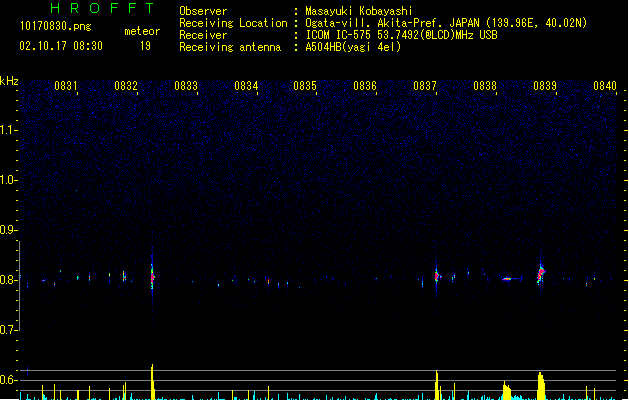Click the 1.1 kHz axis label

(x=8, y=130)
